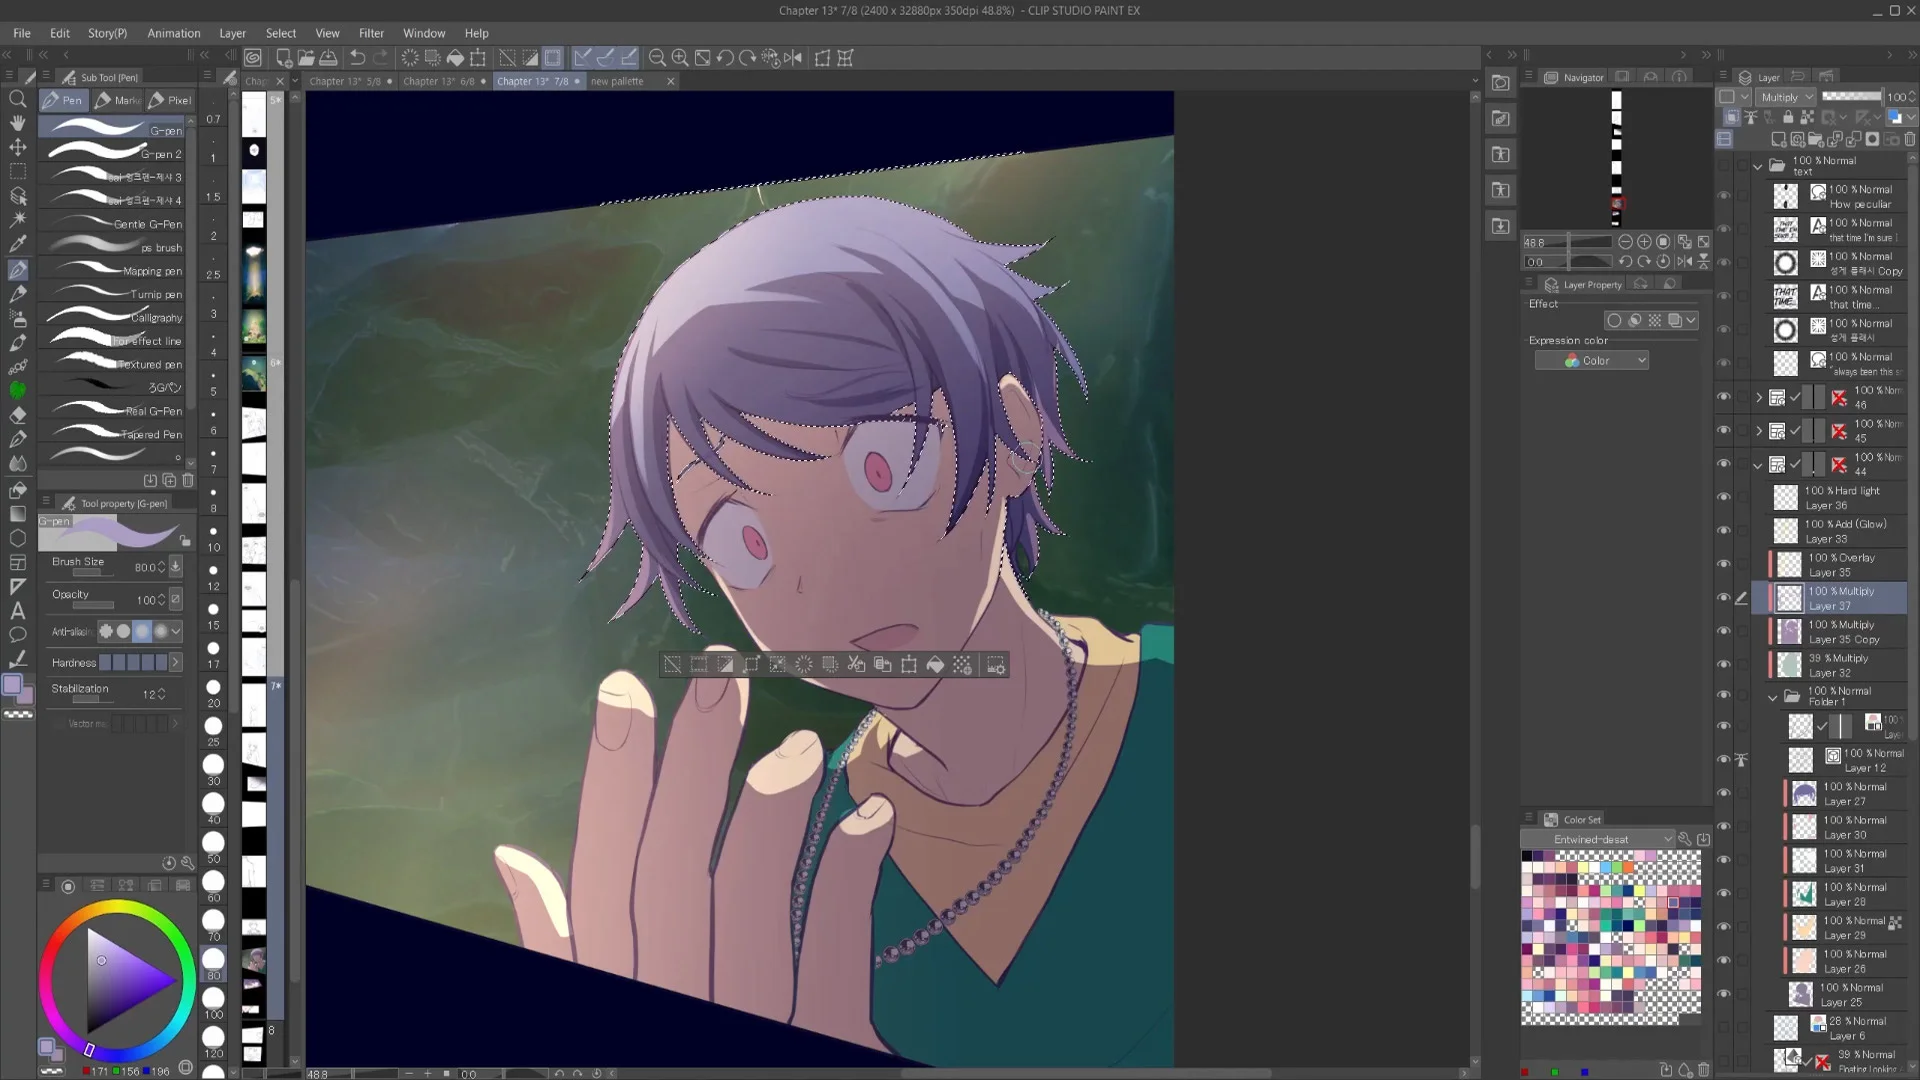This screenshot has height=1080, width=1920.
Task: Collapse frame folder 44
Action: 1759,465
